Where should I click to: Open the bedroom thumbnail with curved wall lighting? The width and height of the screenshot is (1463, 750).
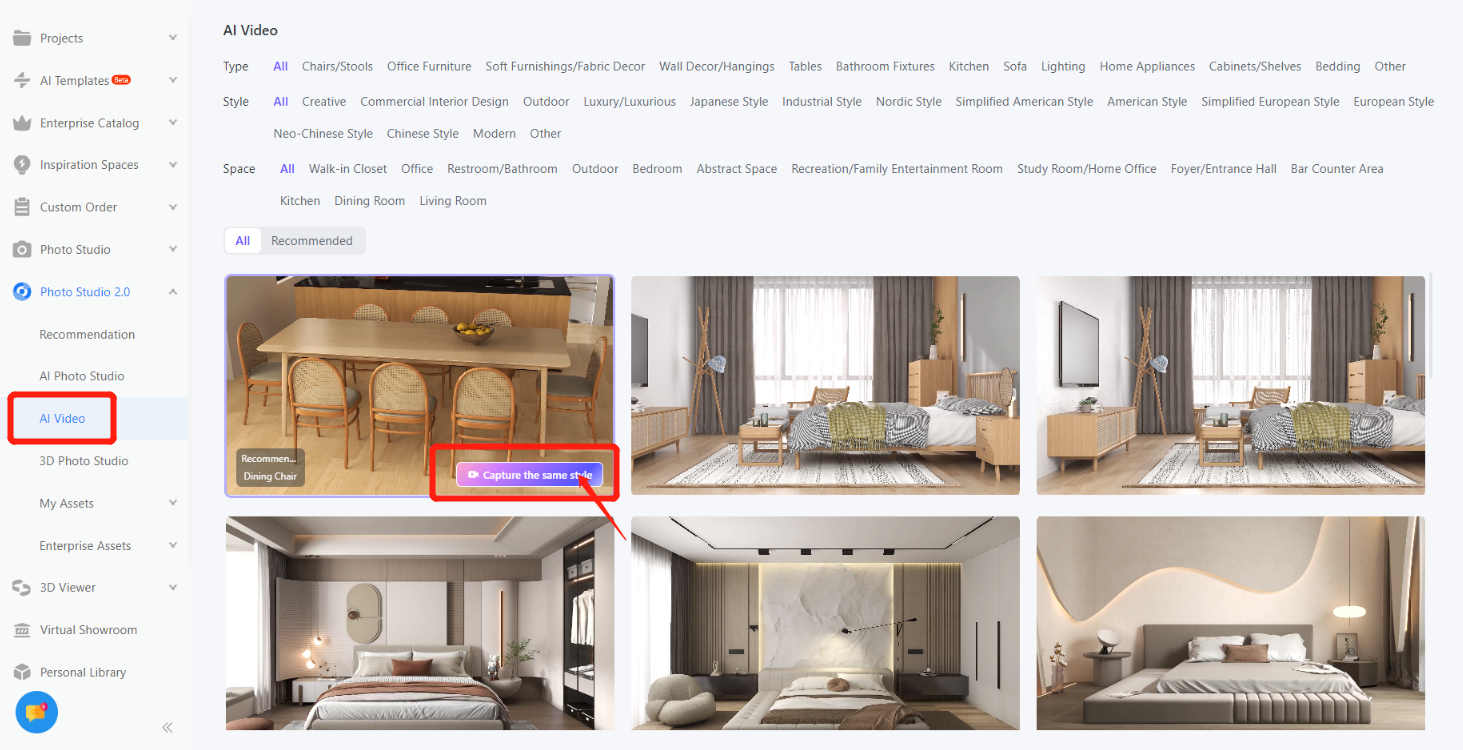[1231, 623]
